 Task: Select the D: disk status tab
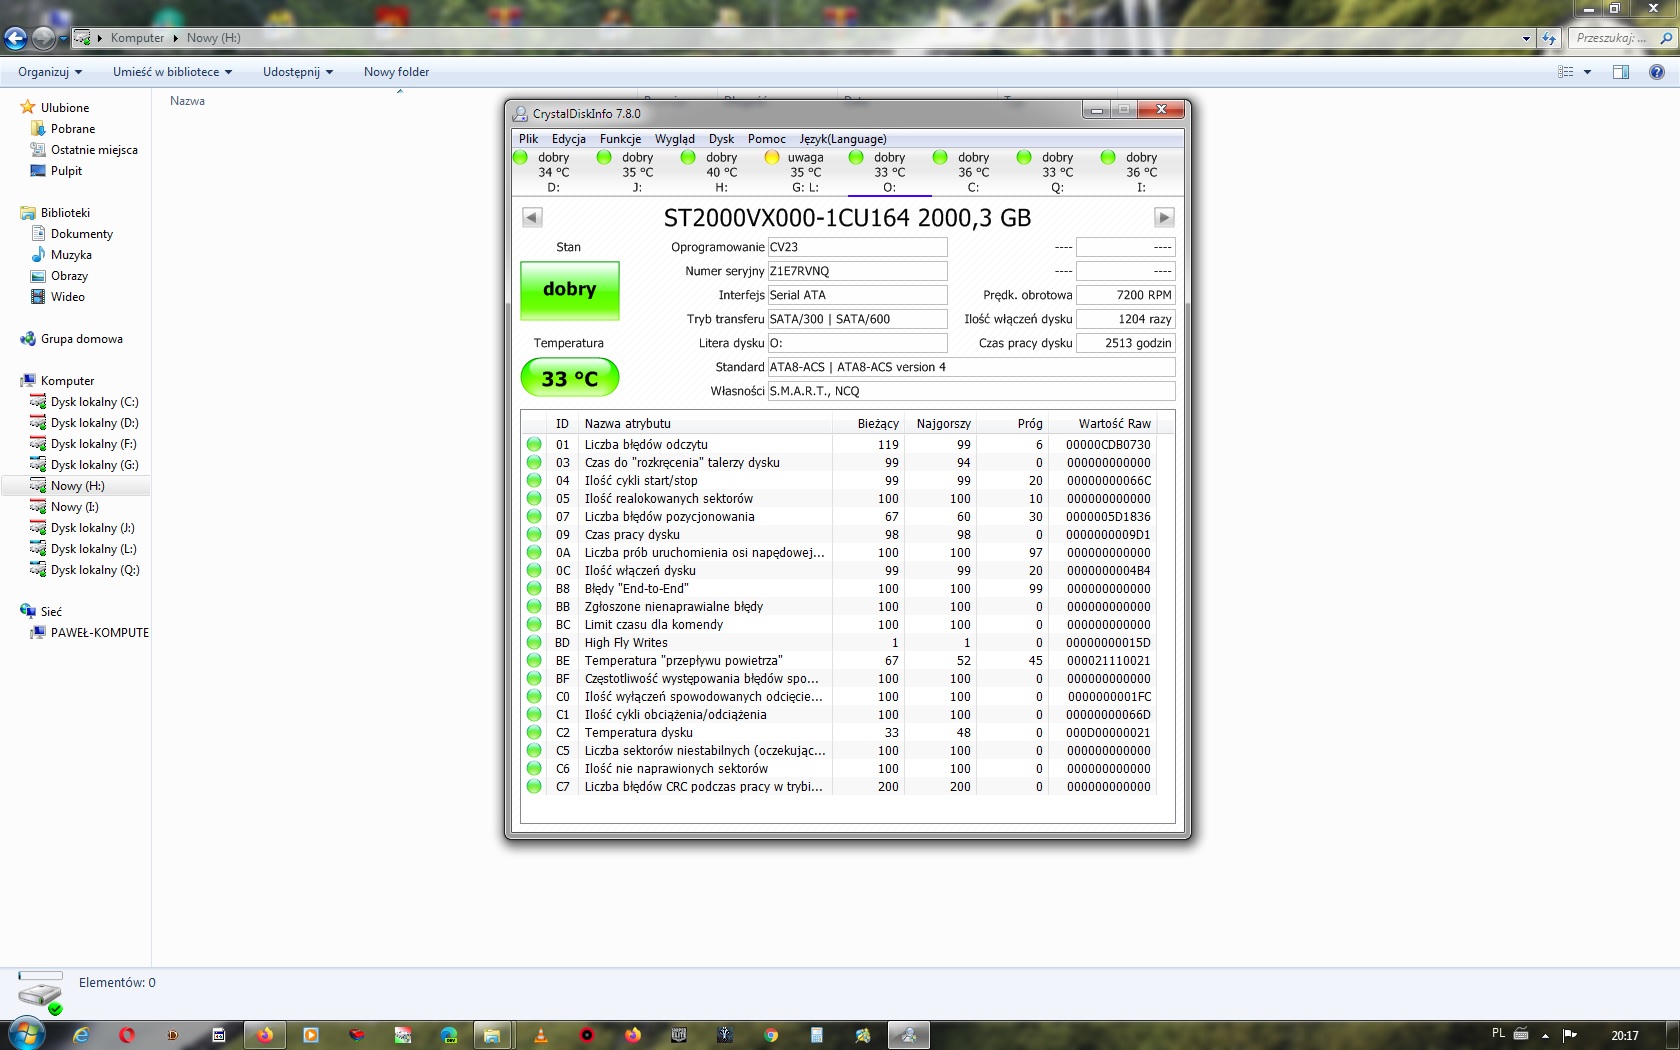click(553, 172)
